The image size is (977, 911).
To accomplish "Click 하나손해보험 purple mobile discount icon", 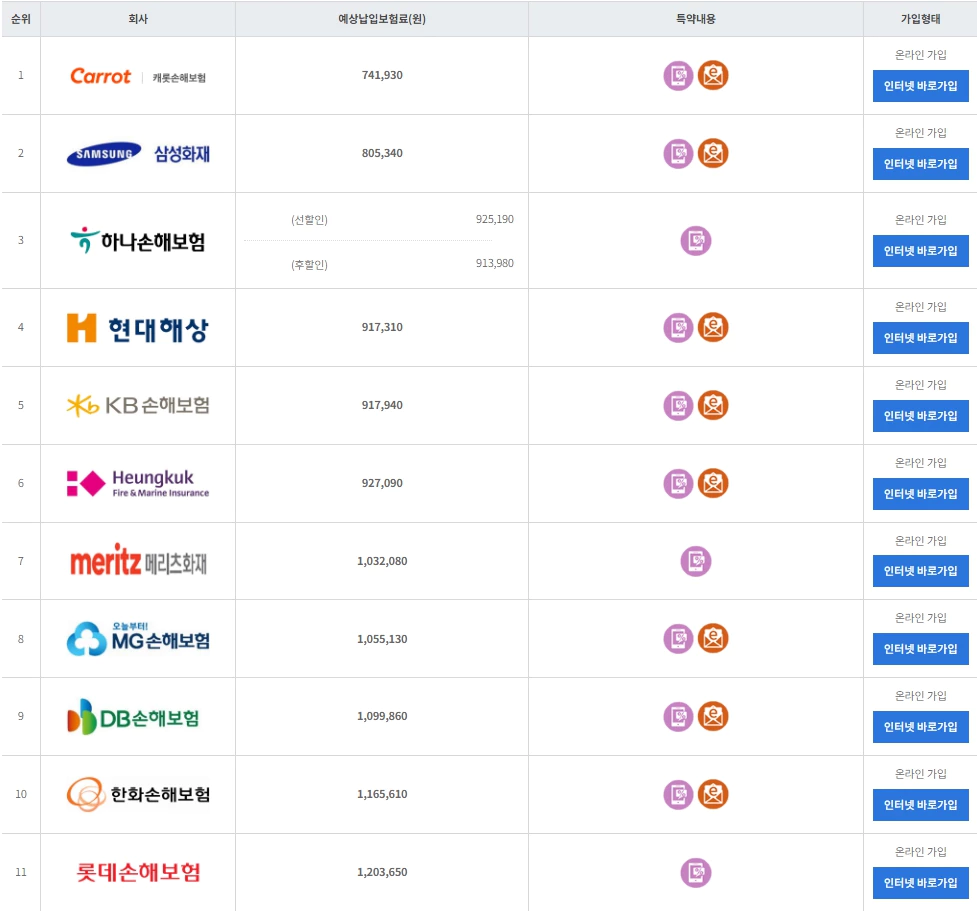I will [x=695, y=241].
